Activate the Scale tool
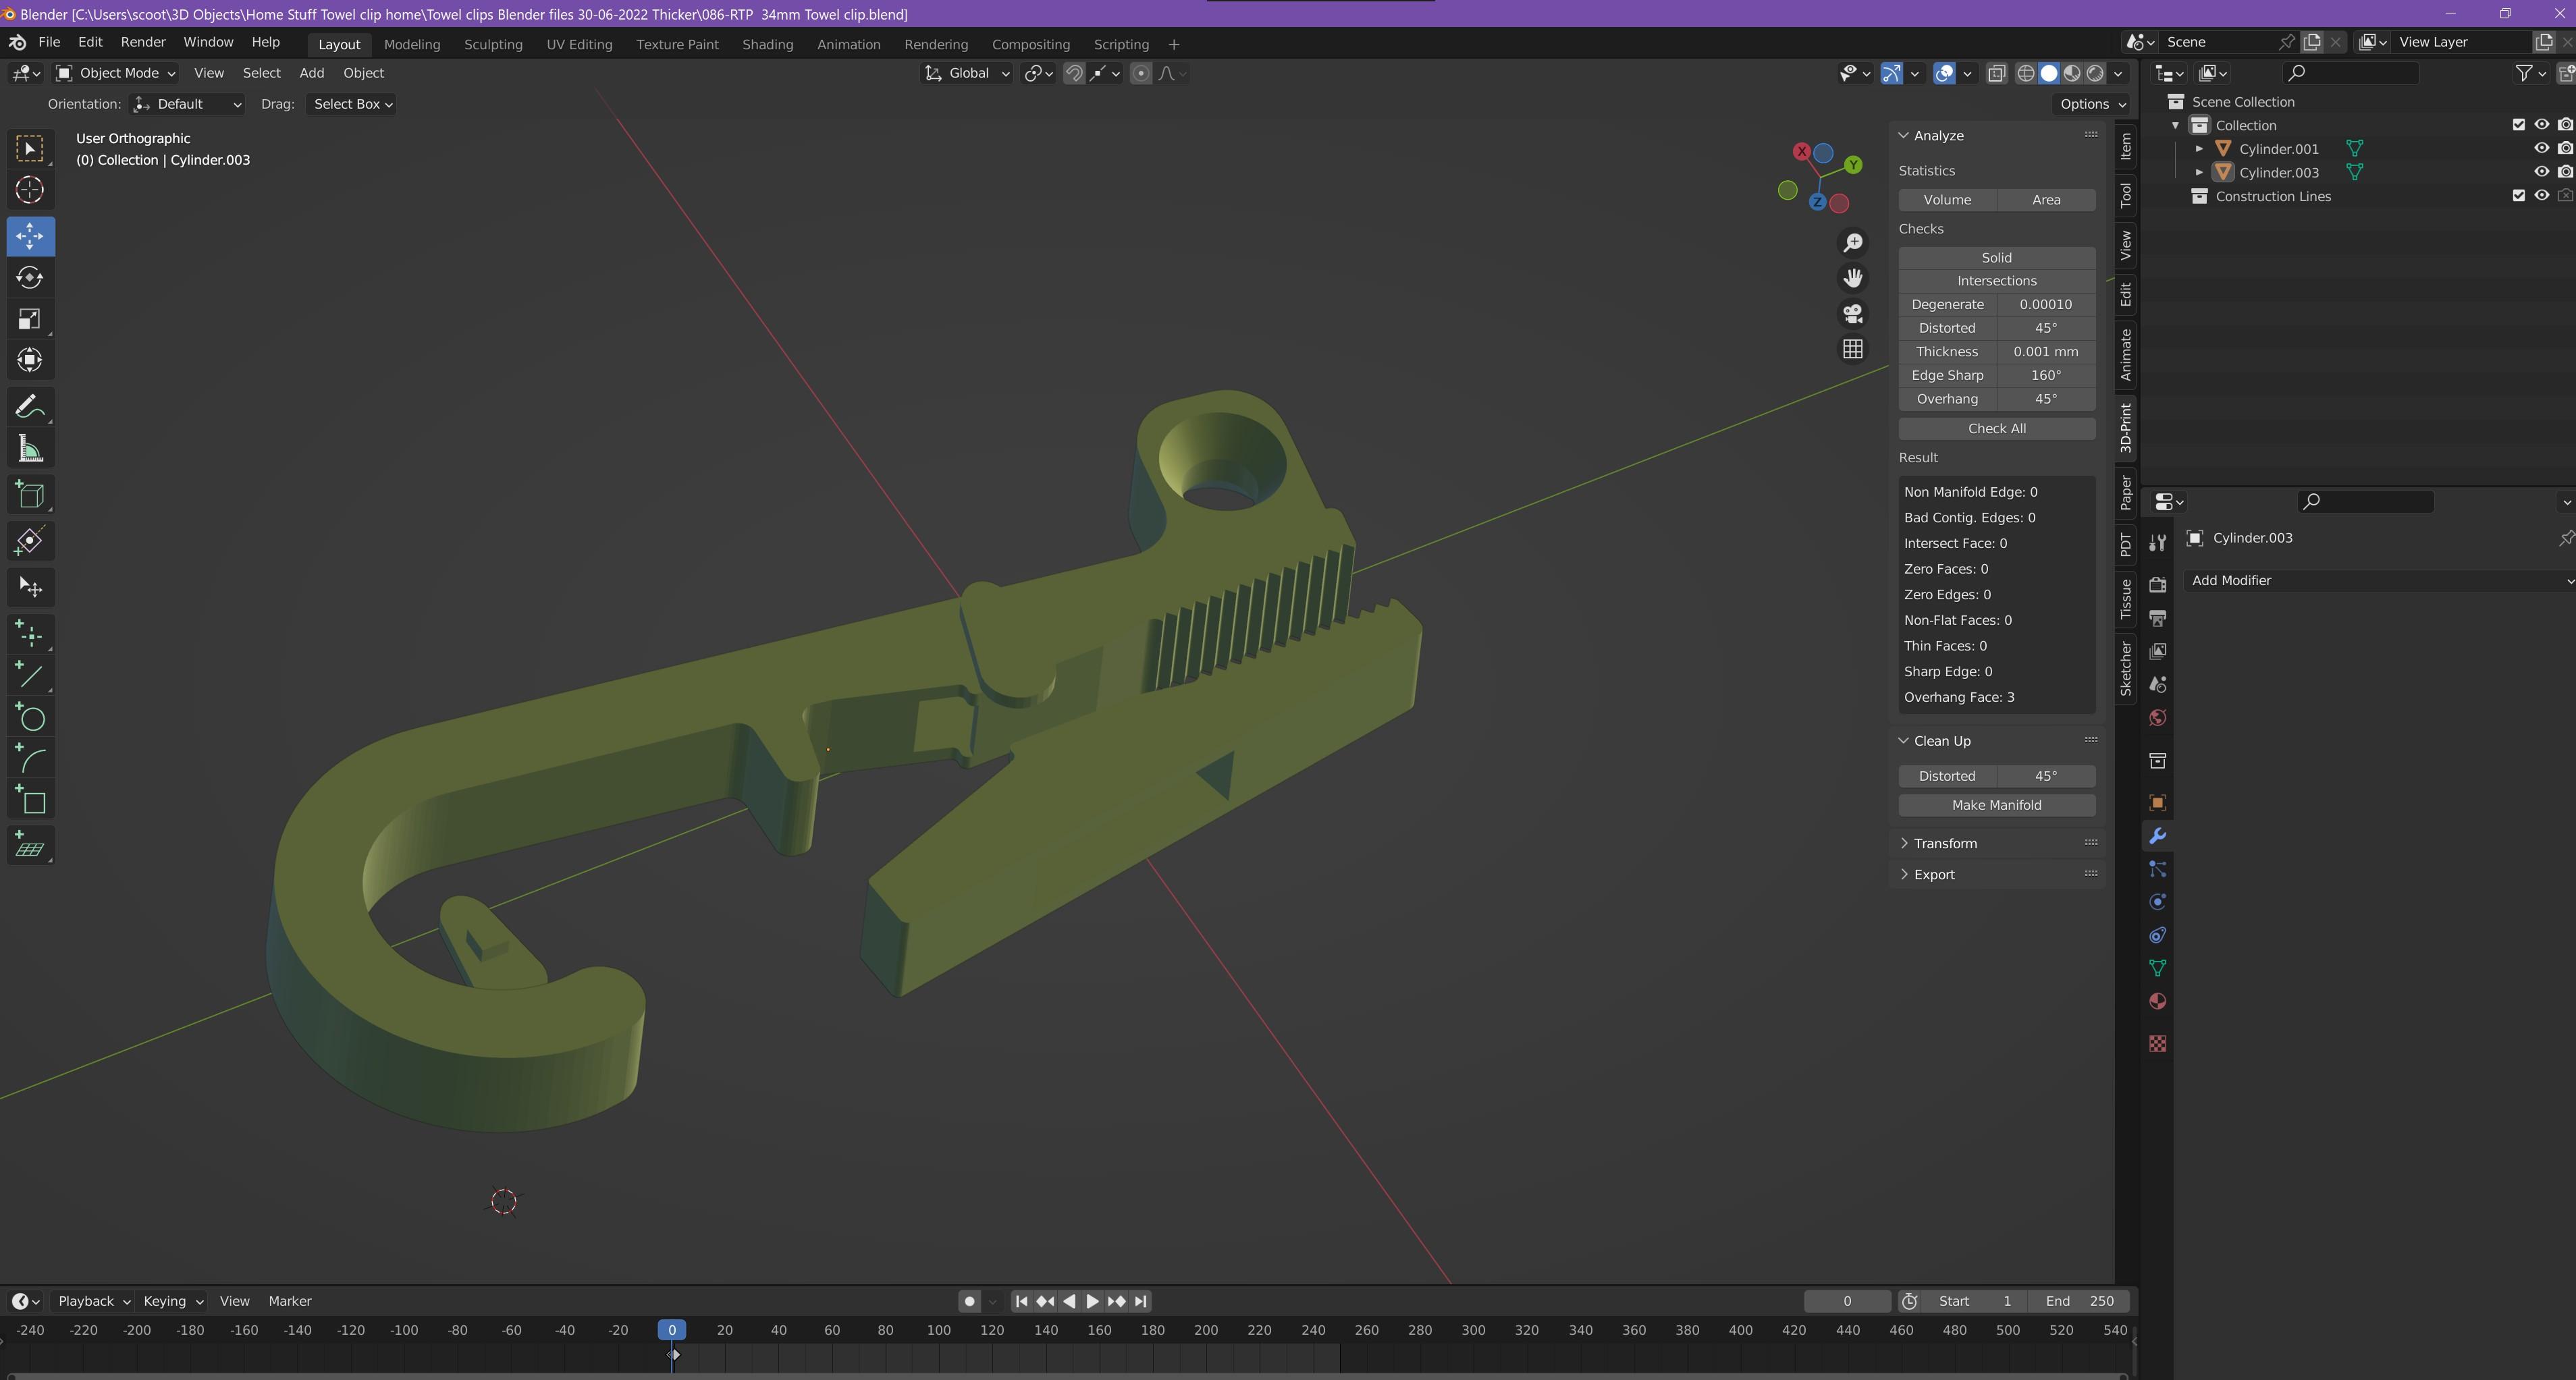Viewport: 2576px width, 1380px height. [30, 319]
